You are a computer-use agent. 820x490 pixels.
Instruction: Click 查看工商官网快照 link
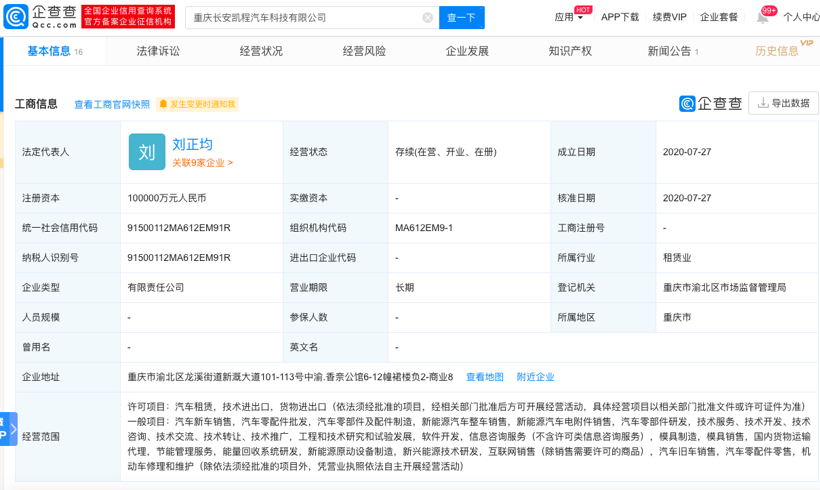coord(112,104)
